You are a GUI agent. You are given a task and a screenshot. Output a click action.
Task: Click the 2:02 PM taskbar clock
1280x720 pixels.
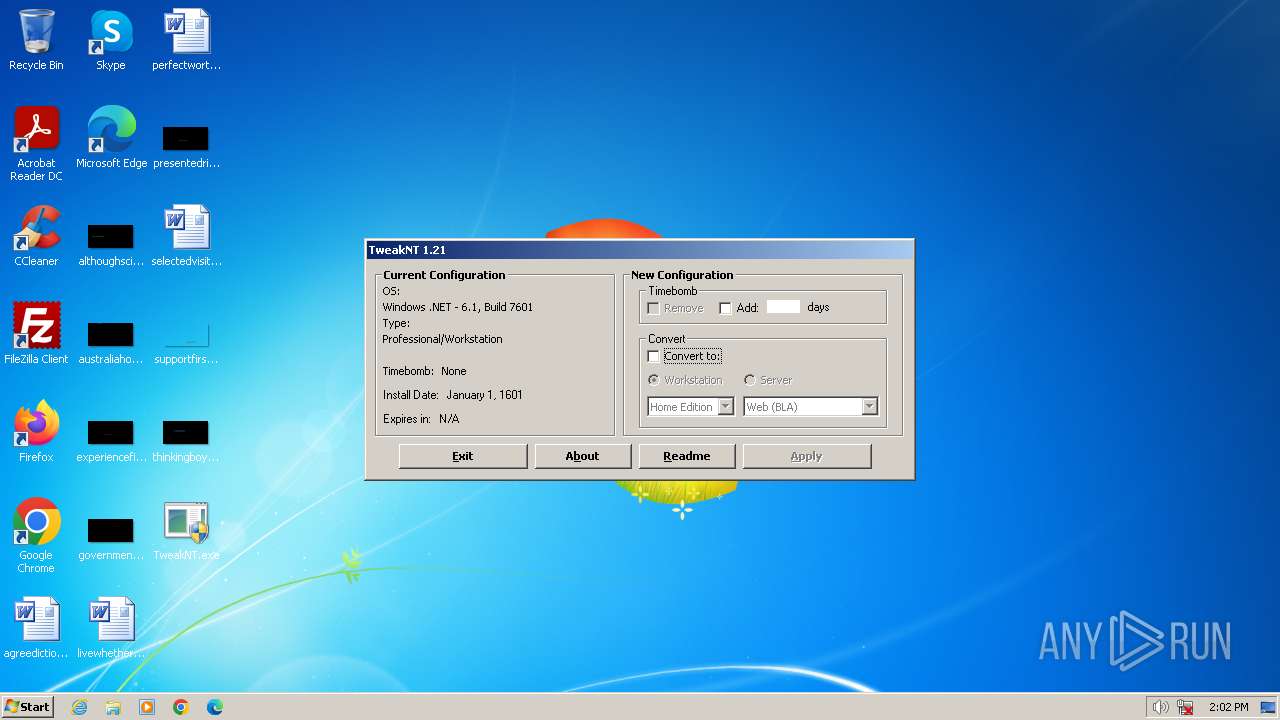pos(1228,707)
